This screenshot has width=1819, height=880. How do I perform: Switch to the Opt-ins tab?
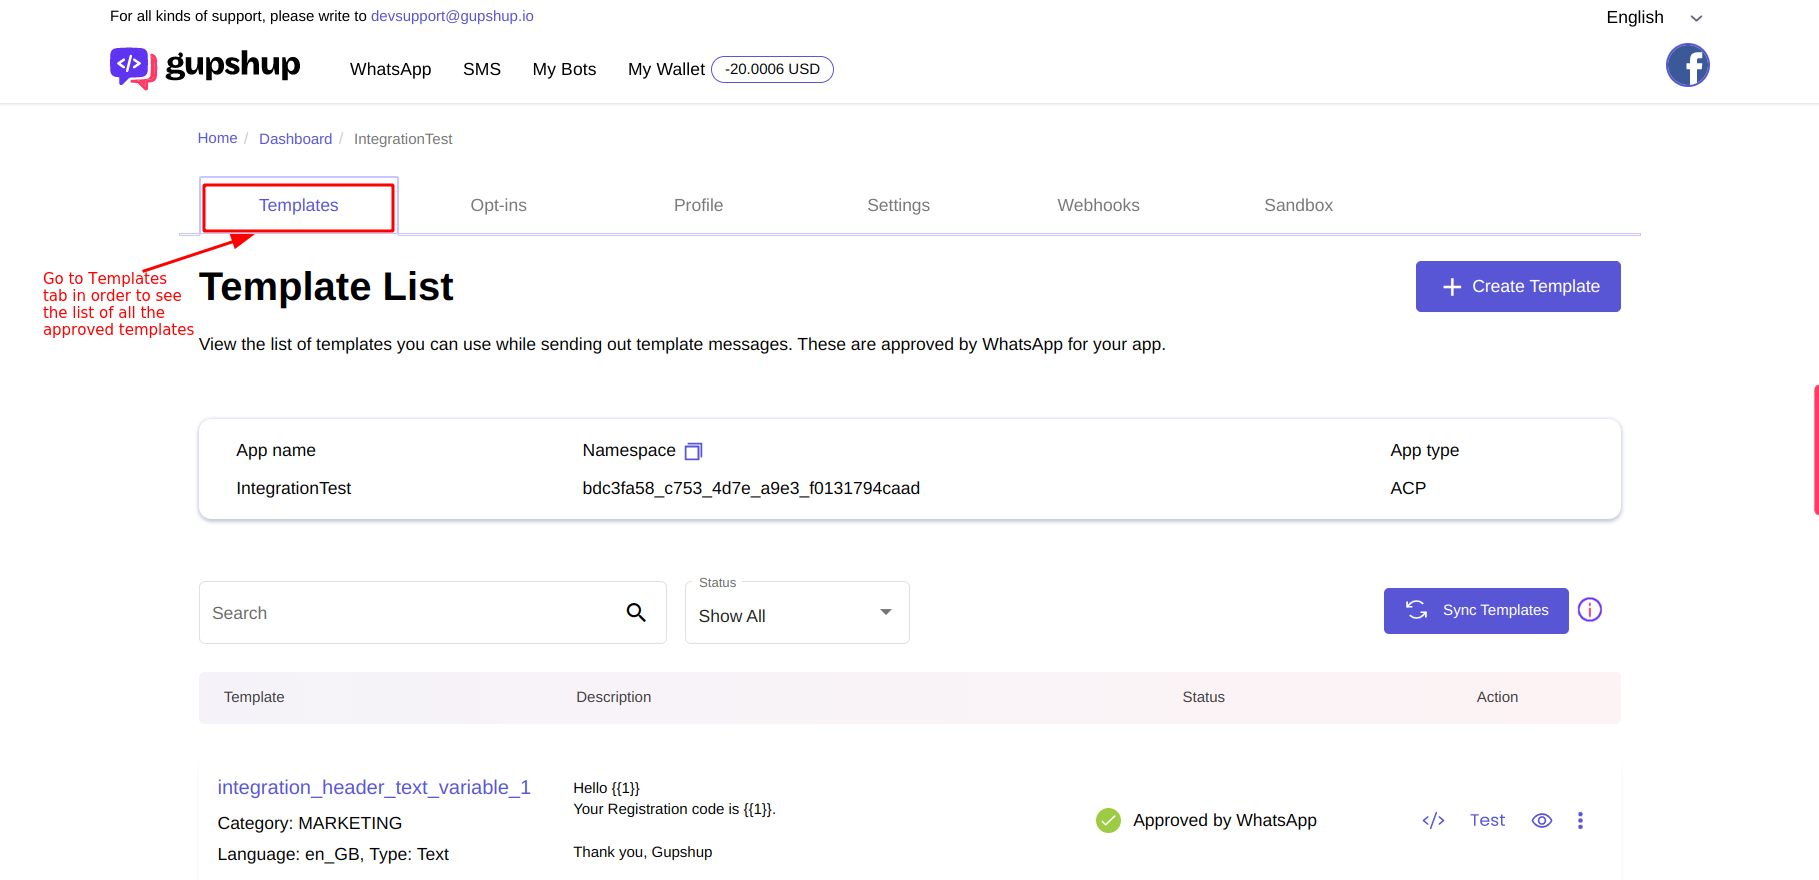coord(498,205)
